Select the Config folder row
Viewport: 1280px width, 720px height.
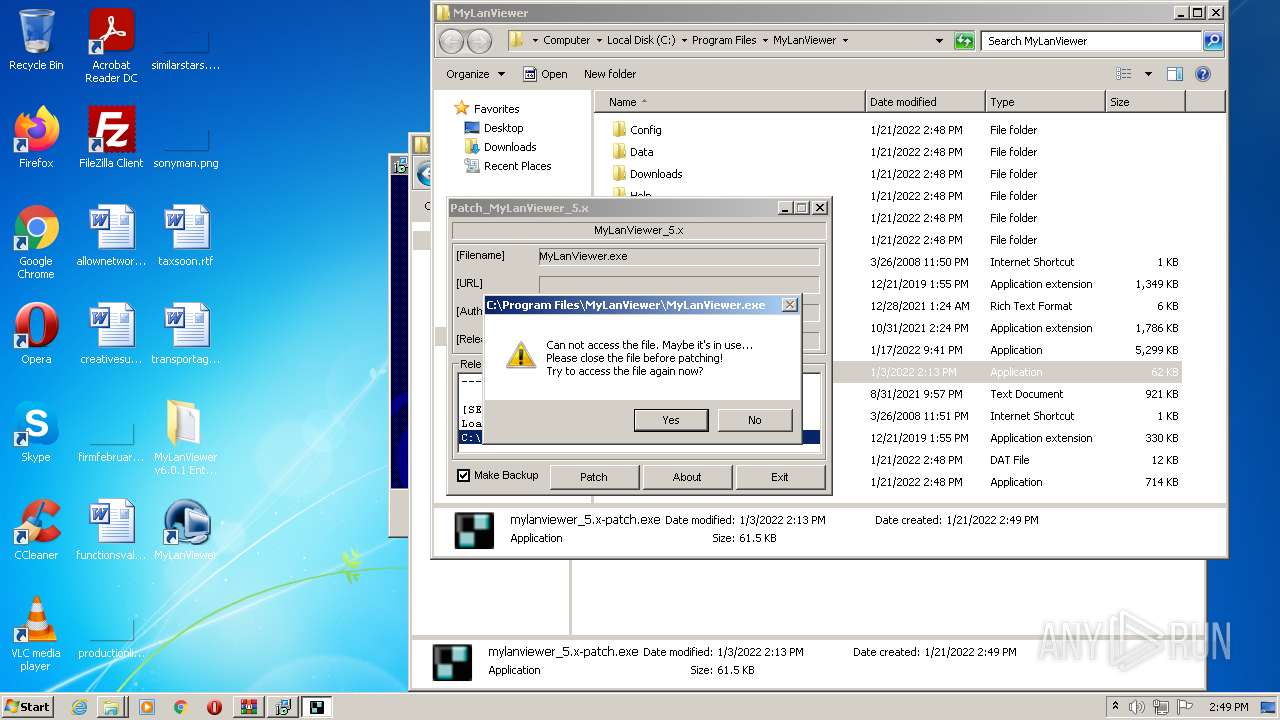coord(895,130)
